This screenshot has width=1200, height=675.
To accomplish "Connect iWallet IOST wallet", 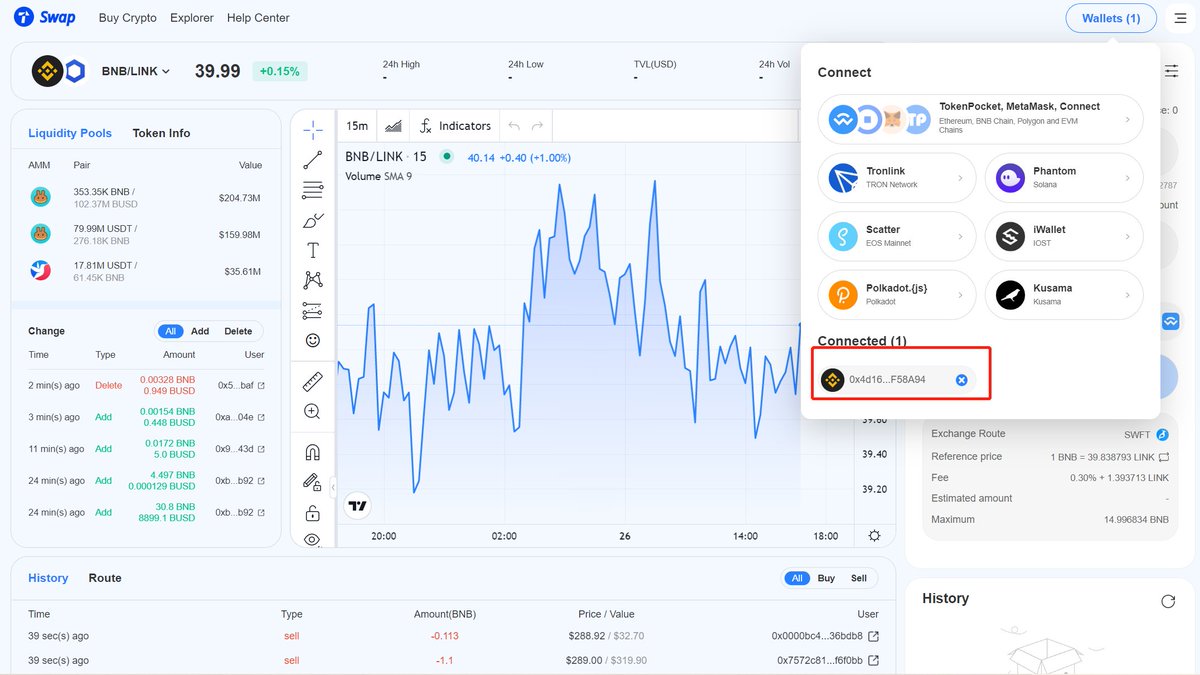I will pyautogui.click(x=1064, y=236).
